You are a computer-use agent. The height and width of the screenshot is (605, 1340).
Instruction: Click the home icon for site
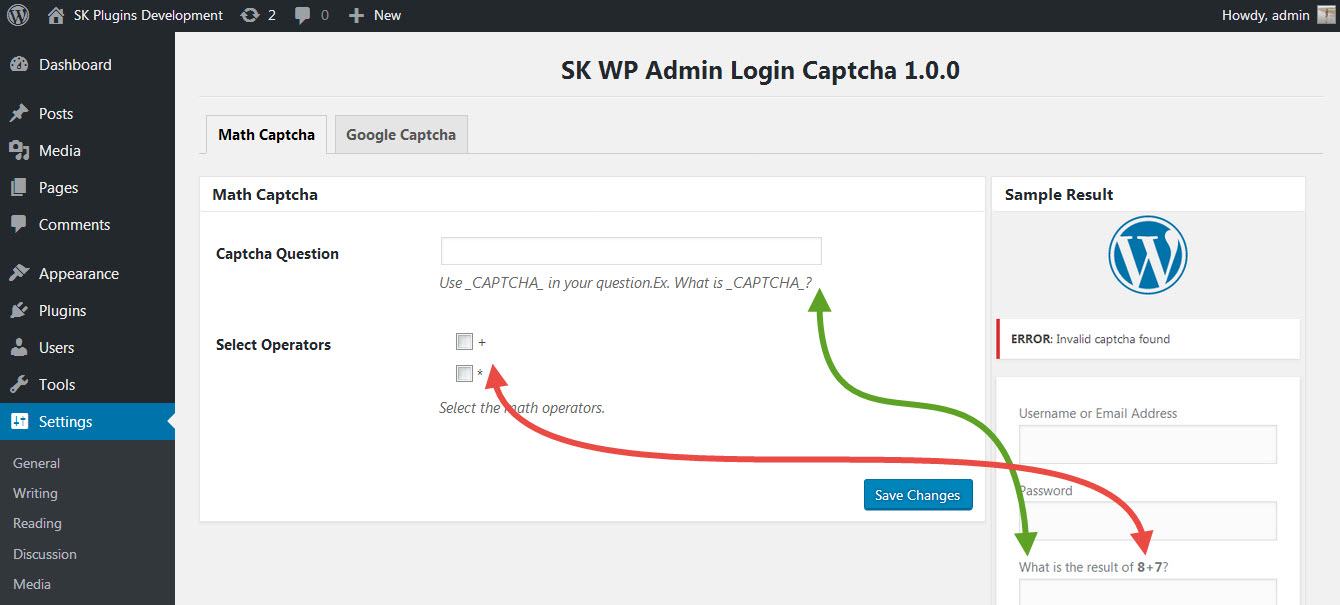[x=56, y=15]
